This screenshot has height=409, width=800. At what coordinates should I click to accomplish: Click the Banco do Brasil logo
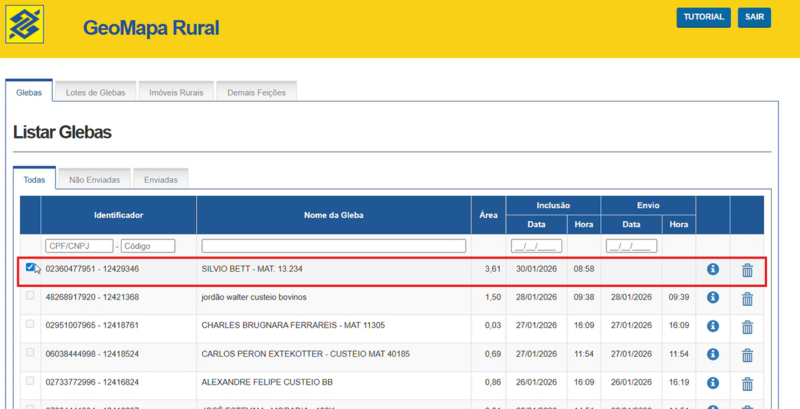[x=25, y=25]
